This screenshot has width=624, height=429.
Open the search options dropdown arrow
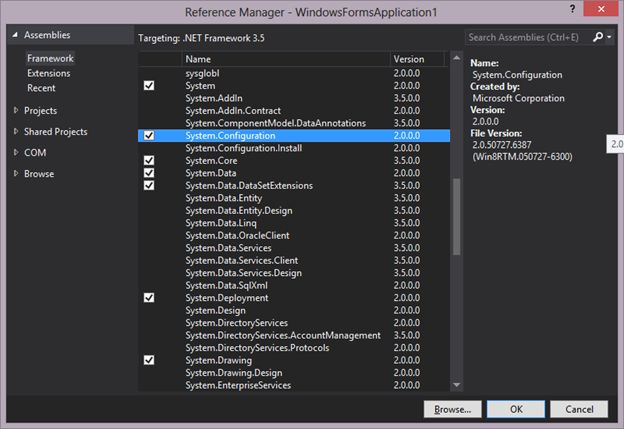coord(609,37)
